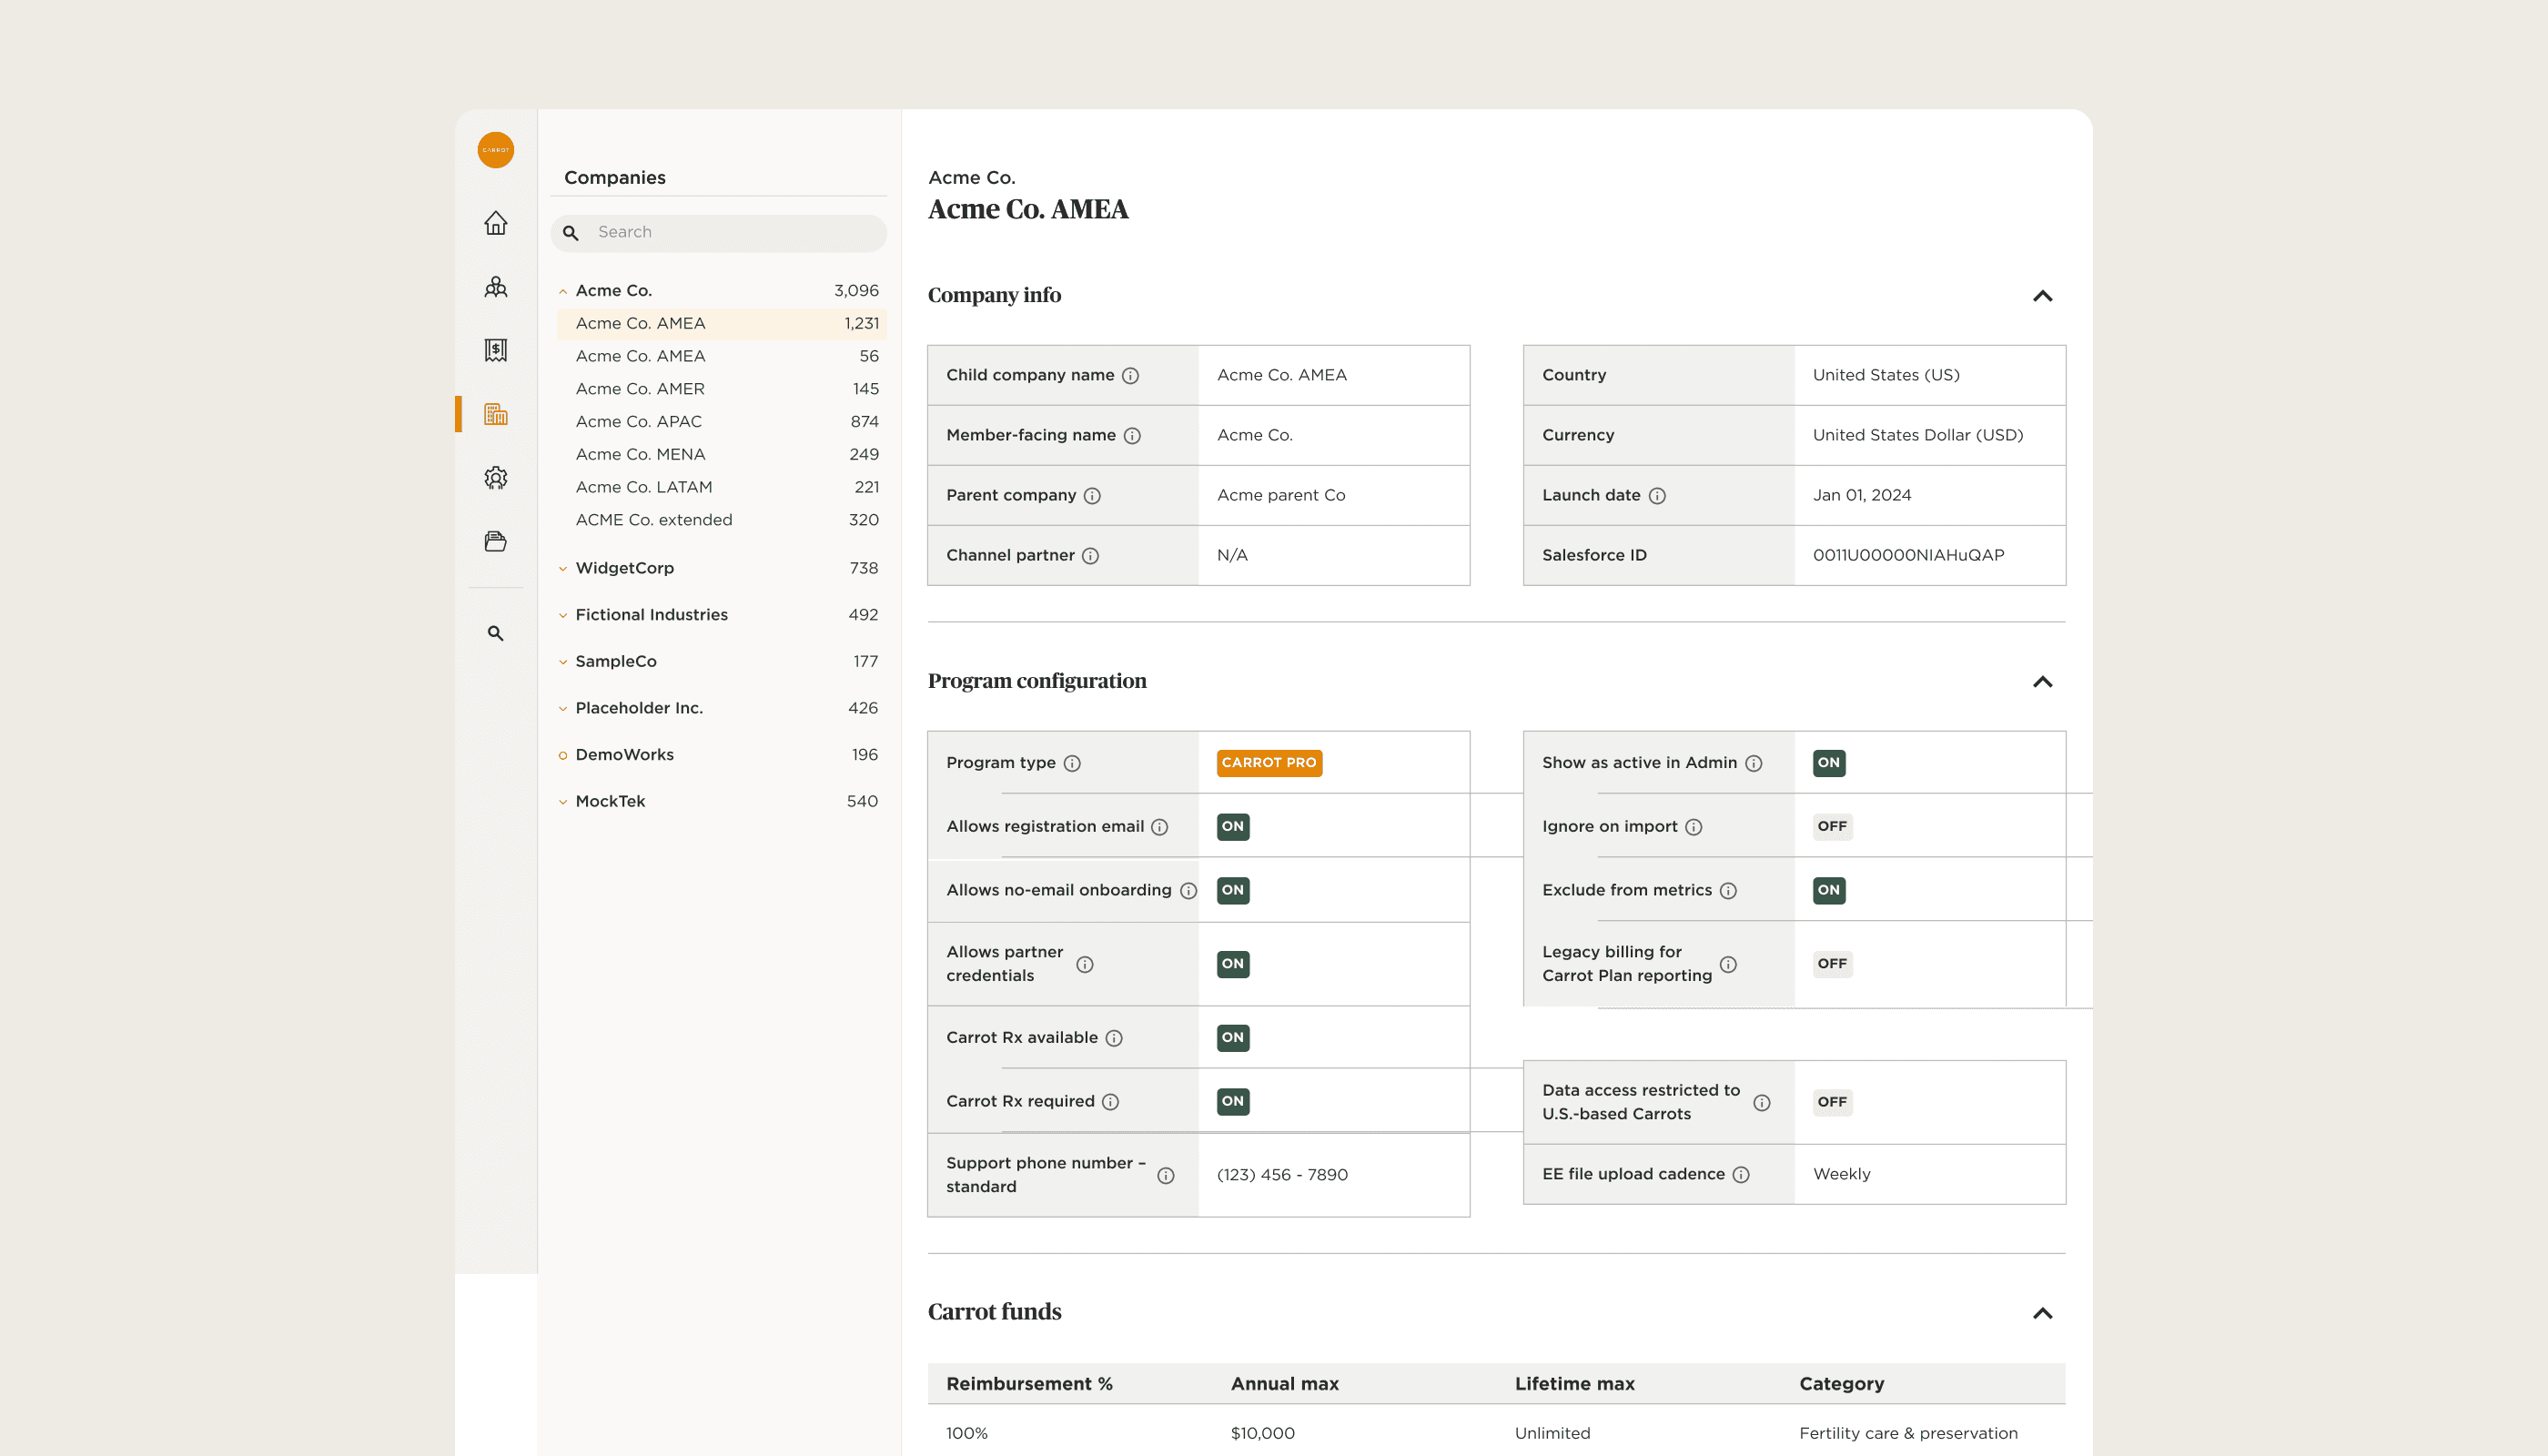Toggle Carrot Rx required switch
Image resolution: width=2548 pixels, height=1456 pixels.
coord(1232,1101)
